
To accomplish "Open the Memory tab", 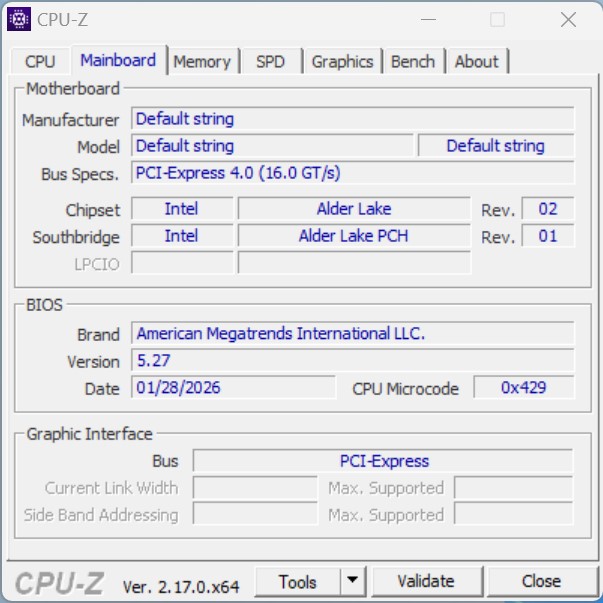I will (x=202, y=61).
